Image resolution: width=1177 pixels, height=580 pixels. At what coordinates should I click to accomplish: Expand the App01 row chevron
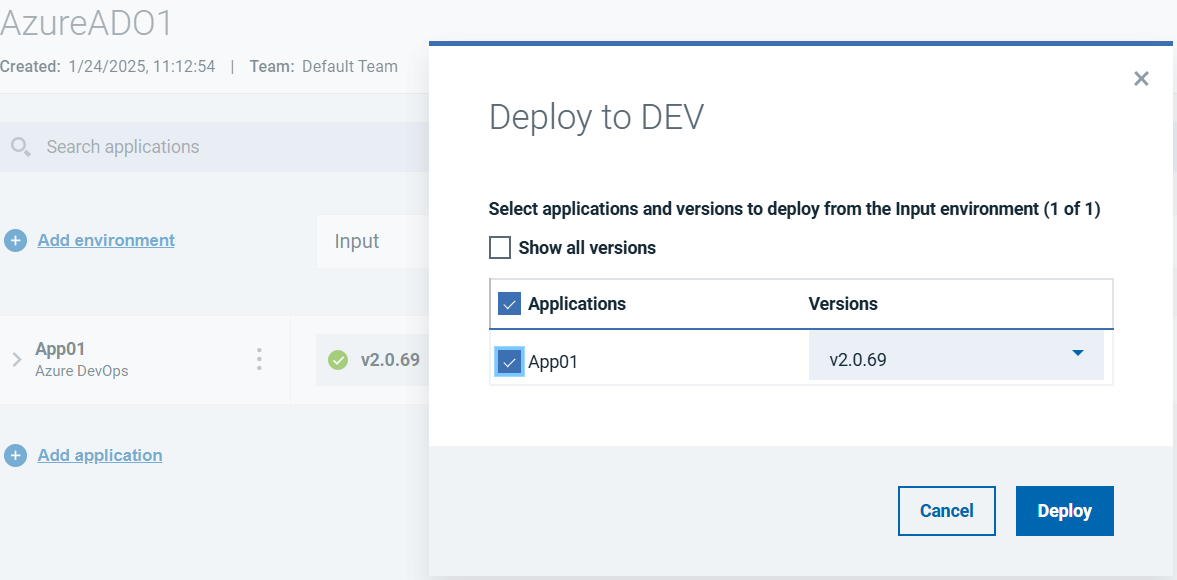[x=16, y=360]
